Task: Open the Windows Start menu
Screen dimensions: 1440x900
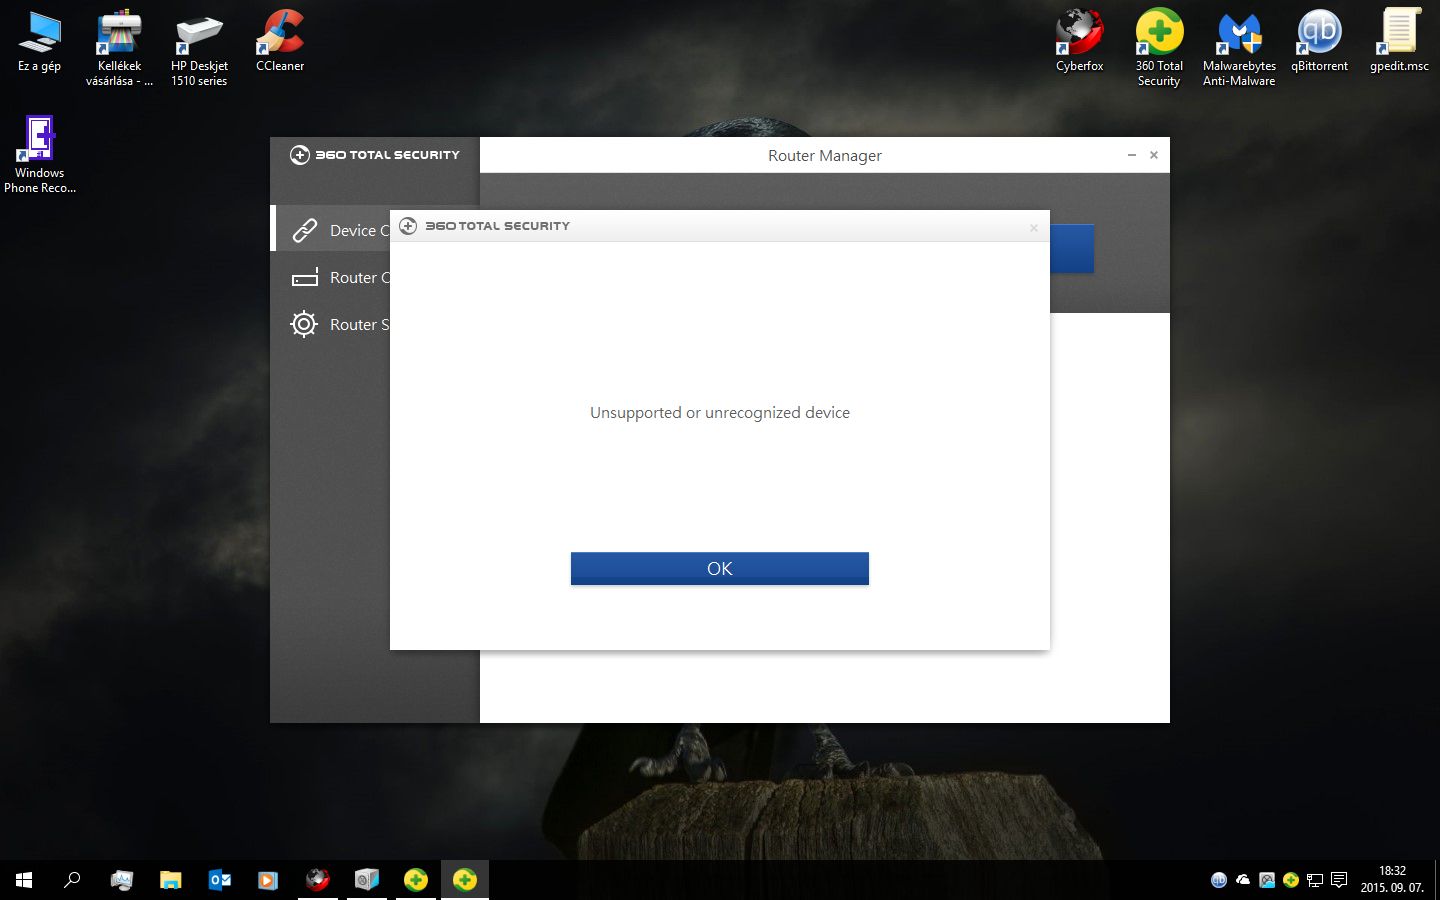Action: coord(24,880)
